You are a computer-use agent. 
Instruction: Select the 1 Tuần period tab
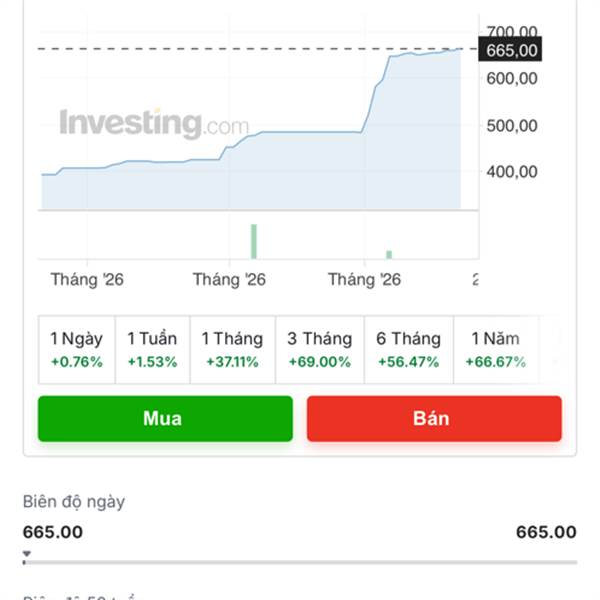pos(152,350)
